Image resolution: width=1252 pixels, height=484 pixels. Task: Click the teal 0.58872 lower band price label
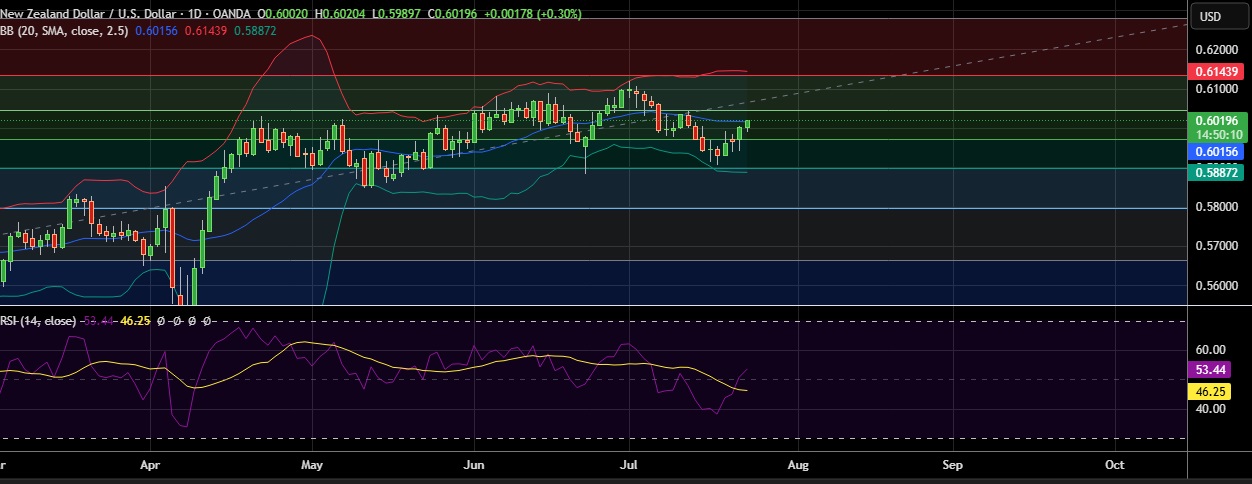click(x=1217, y=172)
